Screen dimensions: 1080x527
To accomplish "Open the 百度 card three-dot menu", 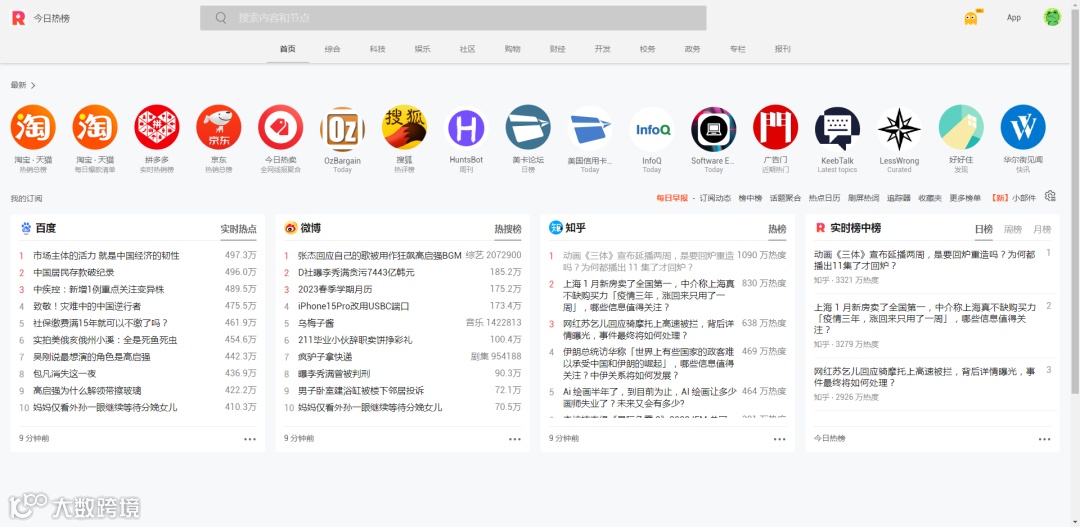I will coord(250,439).
